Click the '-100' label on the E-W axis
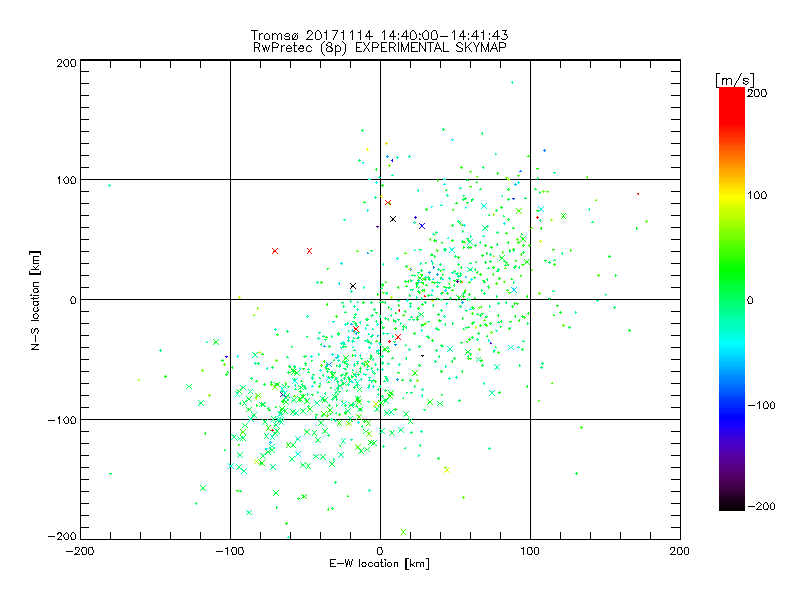This screenshot has height=600, width=800. [x=230, y=551]
